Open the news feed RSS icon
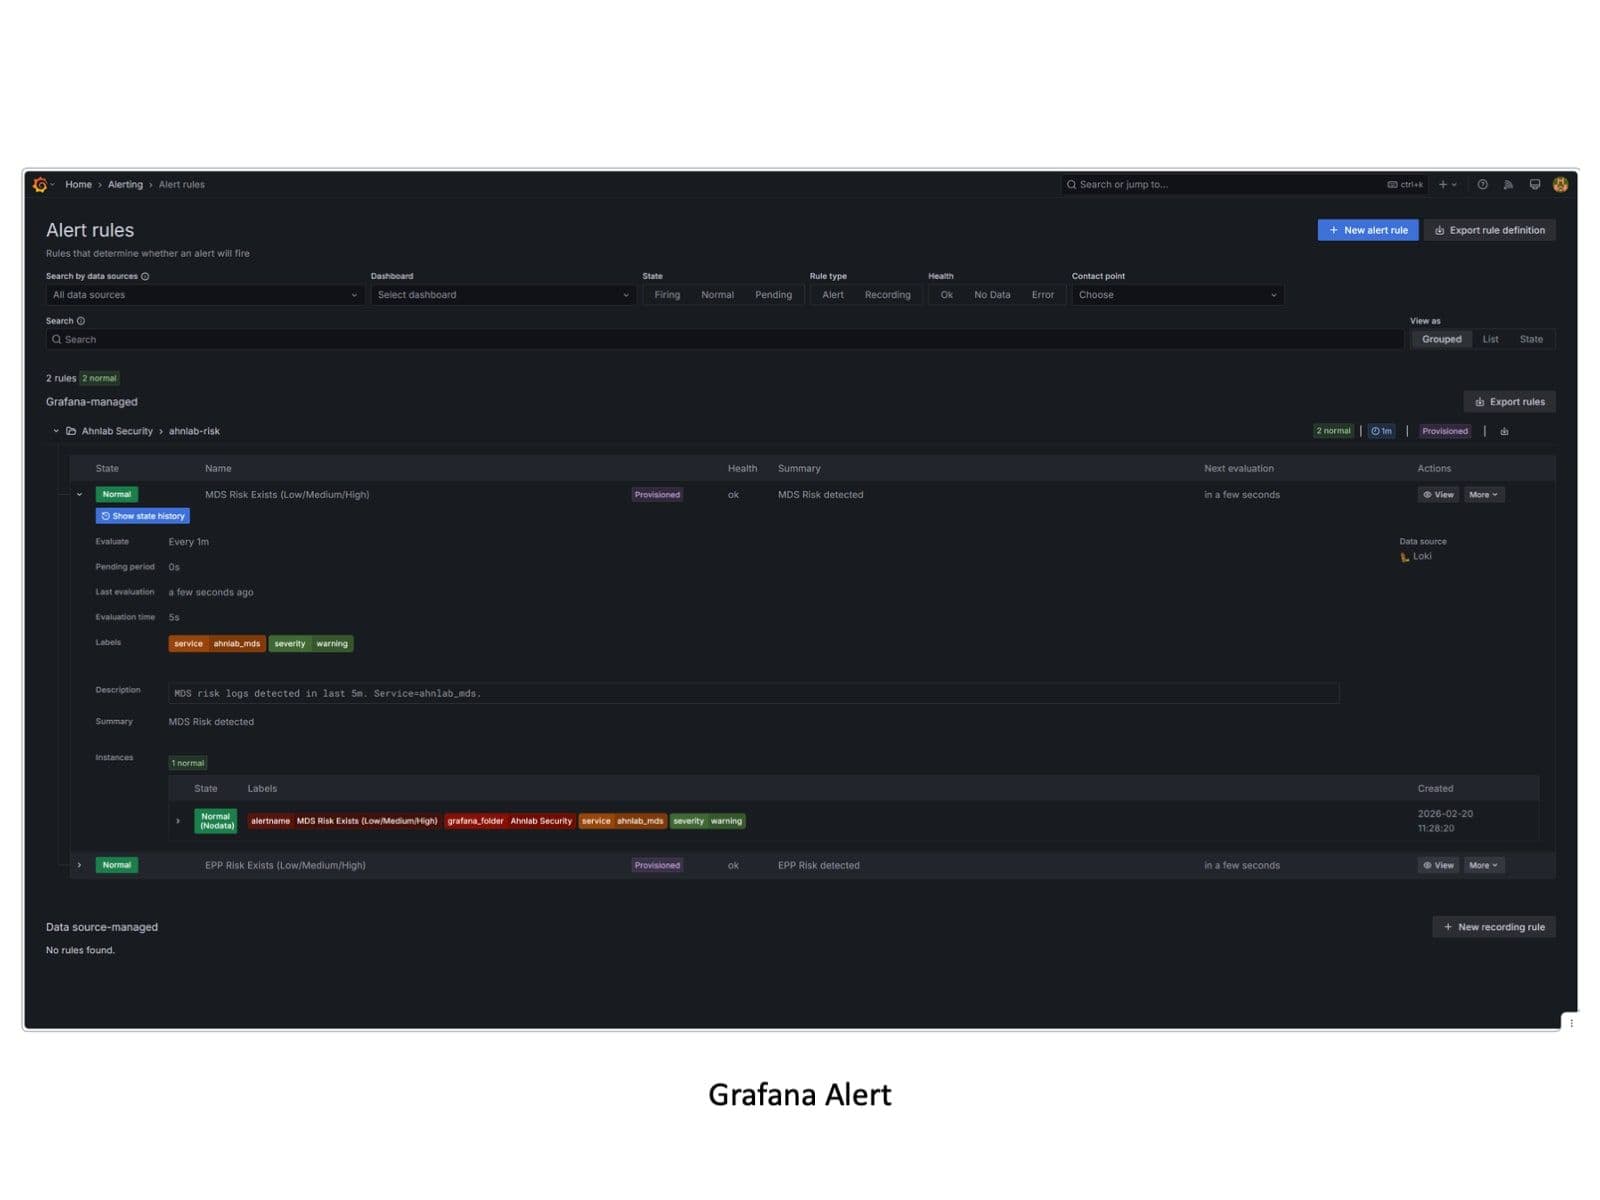The image size is (1600, 1200). 1509,185
